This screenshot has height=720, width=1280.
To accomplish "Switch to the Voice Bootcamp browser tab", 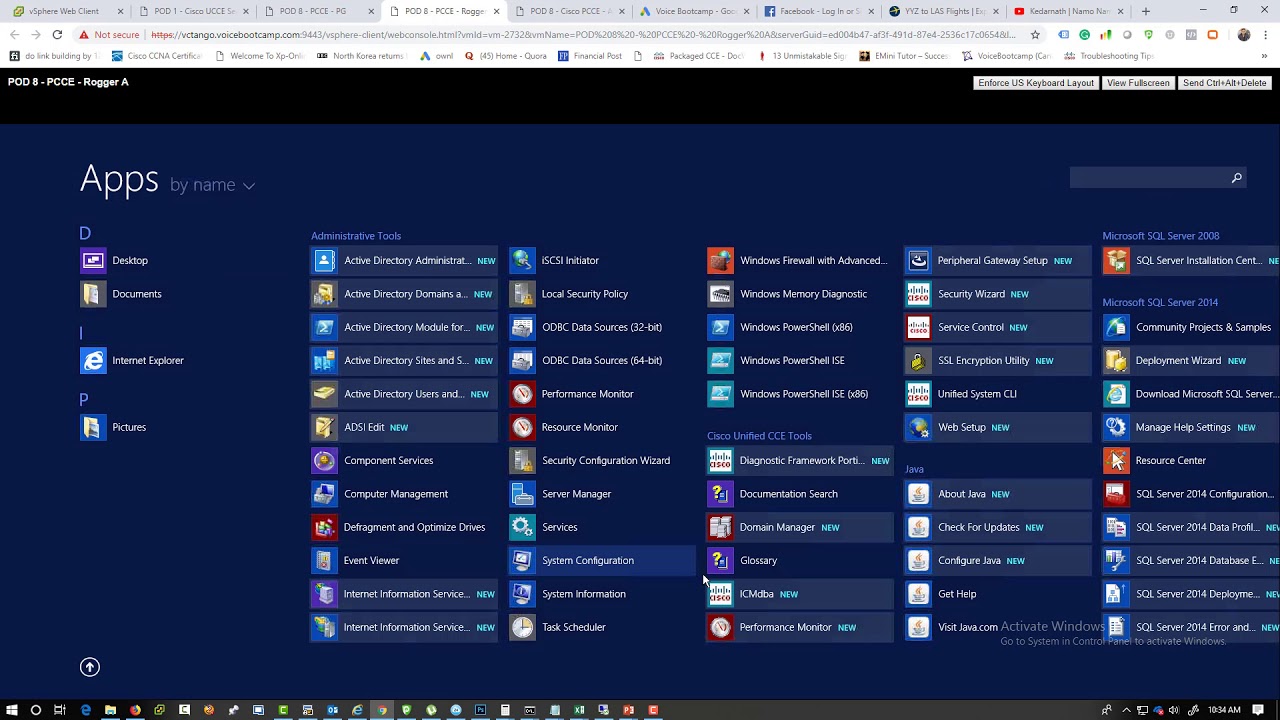I will [x=694, y=11].
